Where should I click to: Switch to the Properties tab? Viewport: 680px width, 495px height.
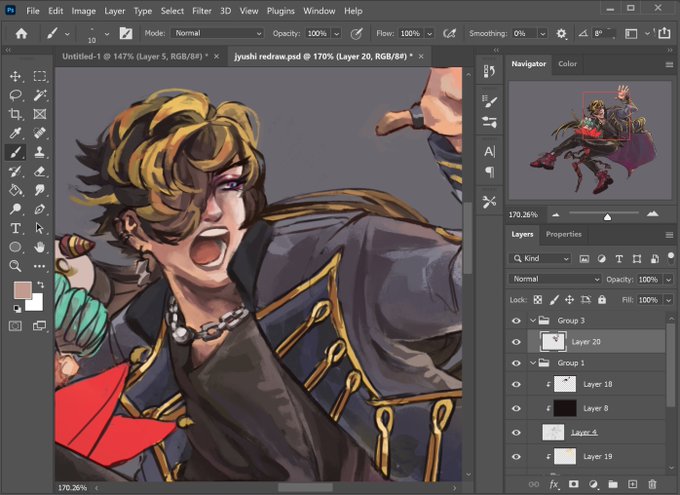click(x=563, y=234)
